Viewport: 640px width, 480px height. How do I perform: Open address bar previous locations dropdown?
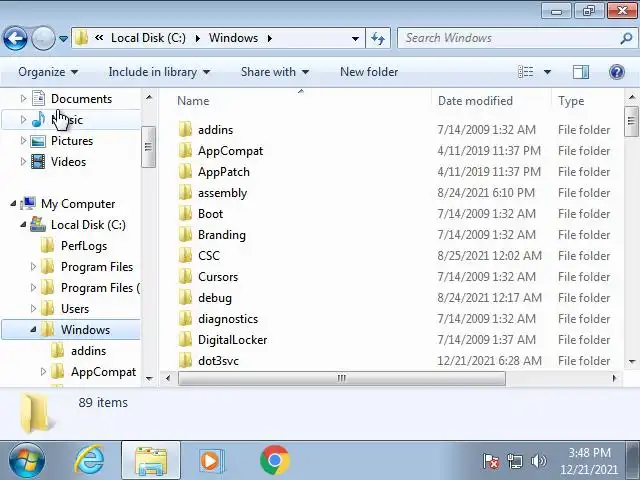(x=355, y=39)
